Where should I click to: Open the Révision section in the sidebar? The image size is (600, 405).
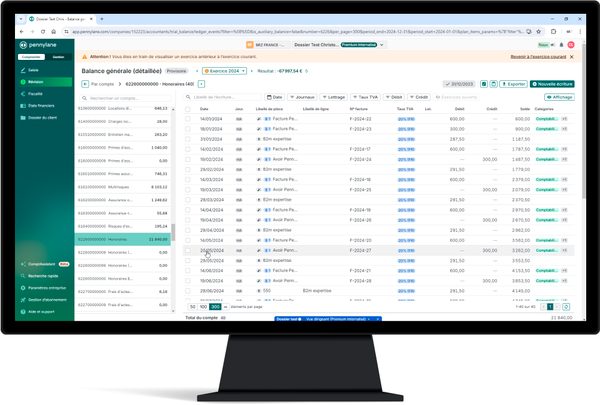[x=44, y=82]
